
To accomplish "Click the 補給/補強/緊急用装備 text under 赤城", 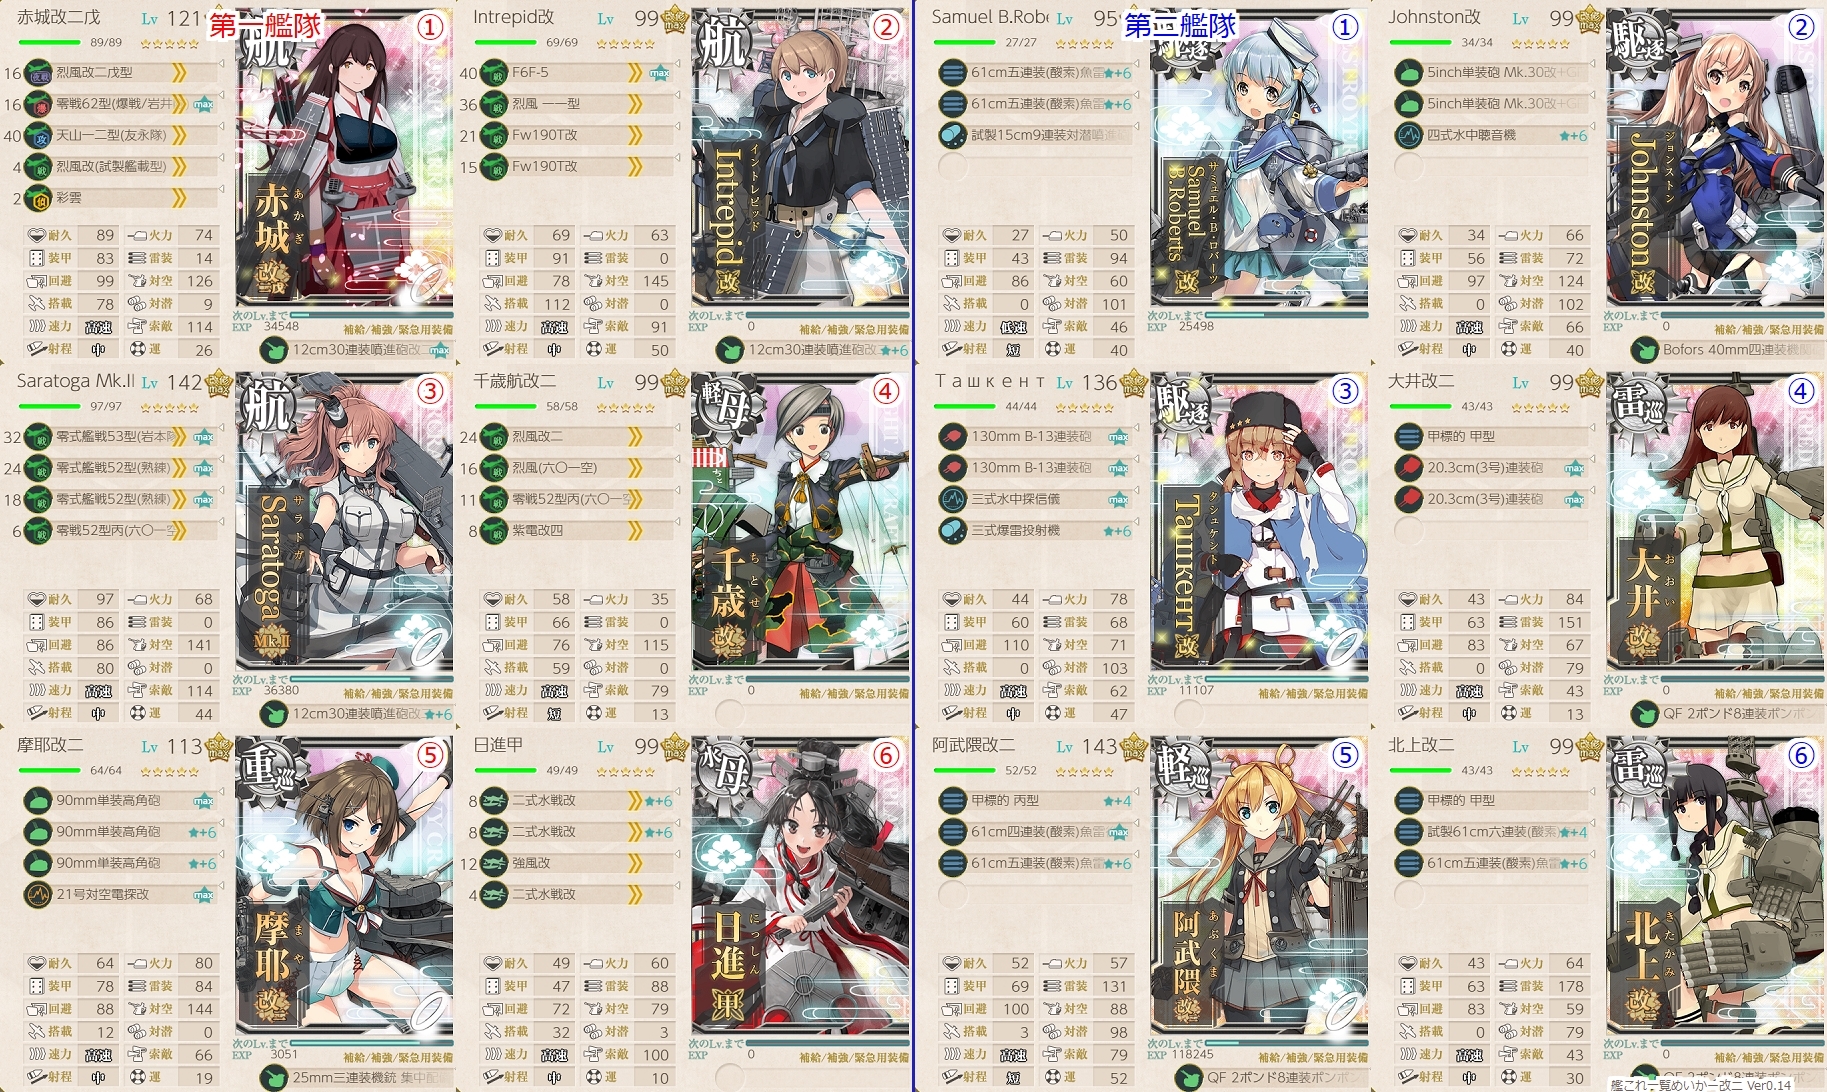I will [398, 329].
